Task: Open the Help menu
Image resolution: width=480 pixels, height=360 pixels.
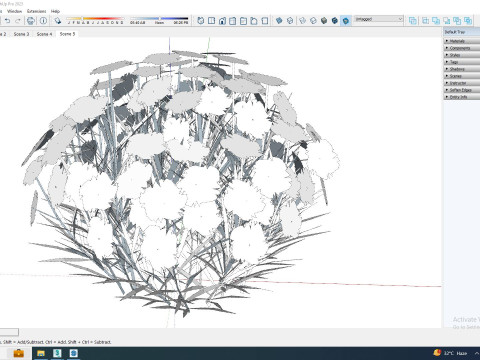Action: tap(55, 11)
